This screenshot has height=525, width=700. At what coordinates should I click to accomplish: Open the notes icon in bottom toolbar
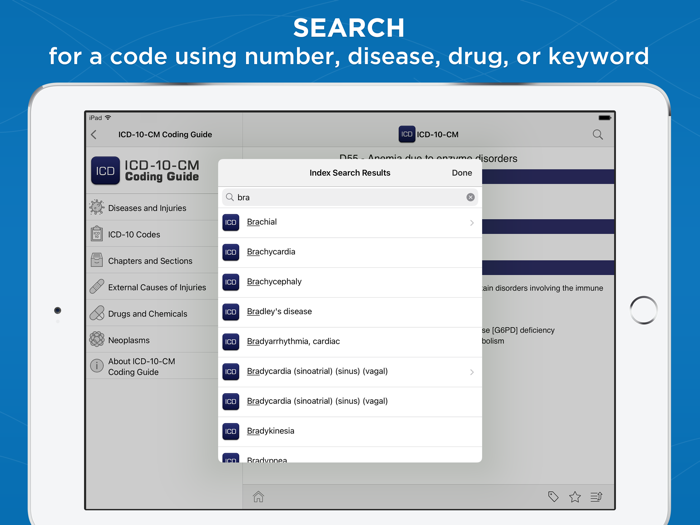tap(596, 496)
